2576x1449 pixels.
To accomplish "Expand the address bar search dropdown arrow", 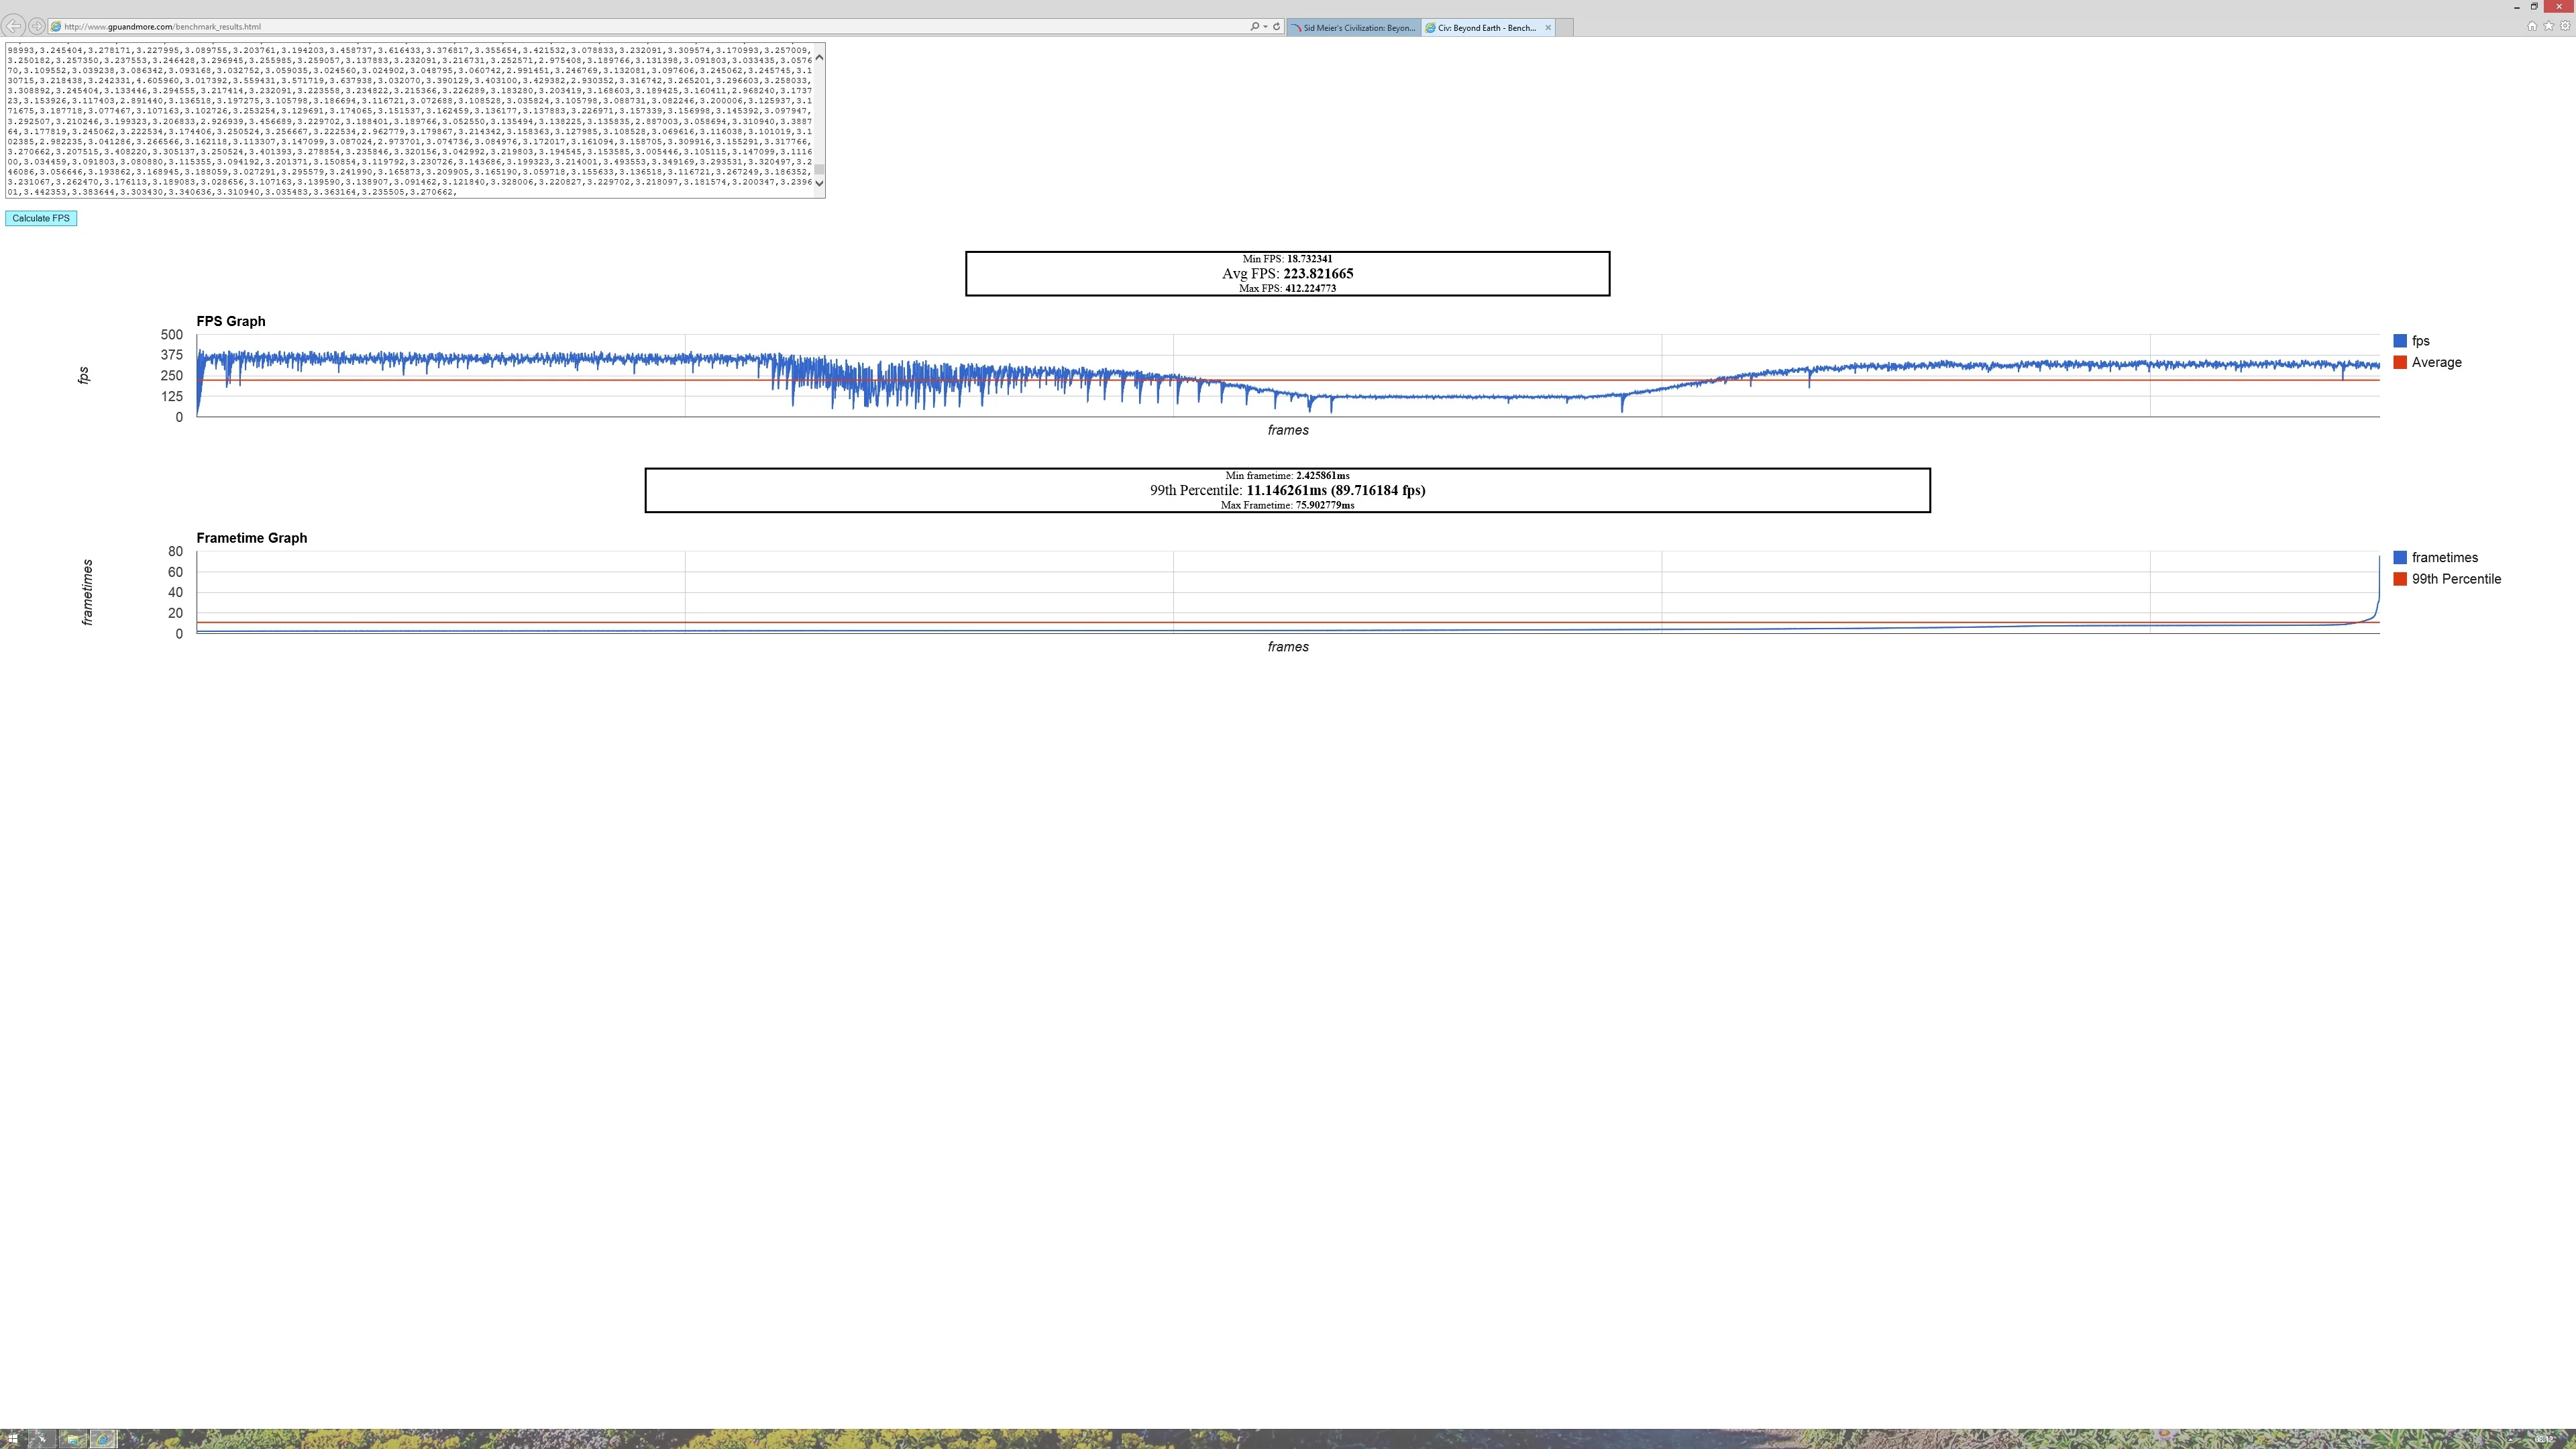I will coord(1265,27).
